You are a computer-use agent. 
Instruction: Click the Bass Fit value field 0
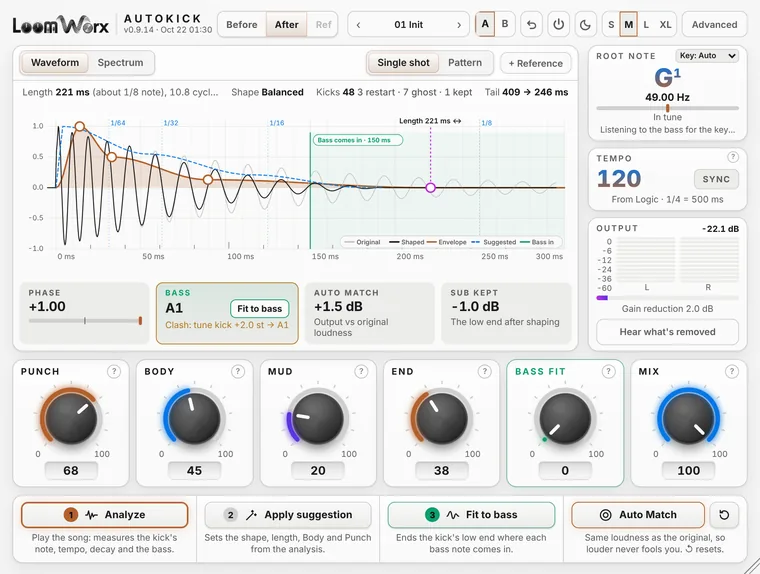click(565, 470)
